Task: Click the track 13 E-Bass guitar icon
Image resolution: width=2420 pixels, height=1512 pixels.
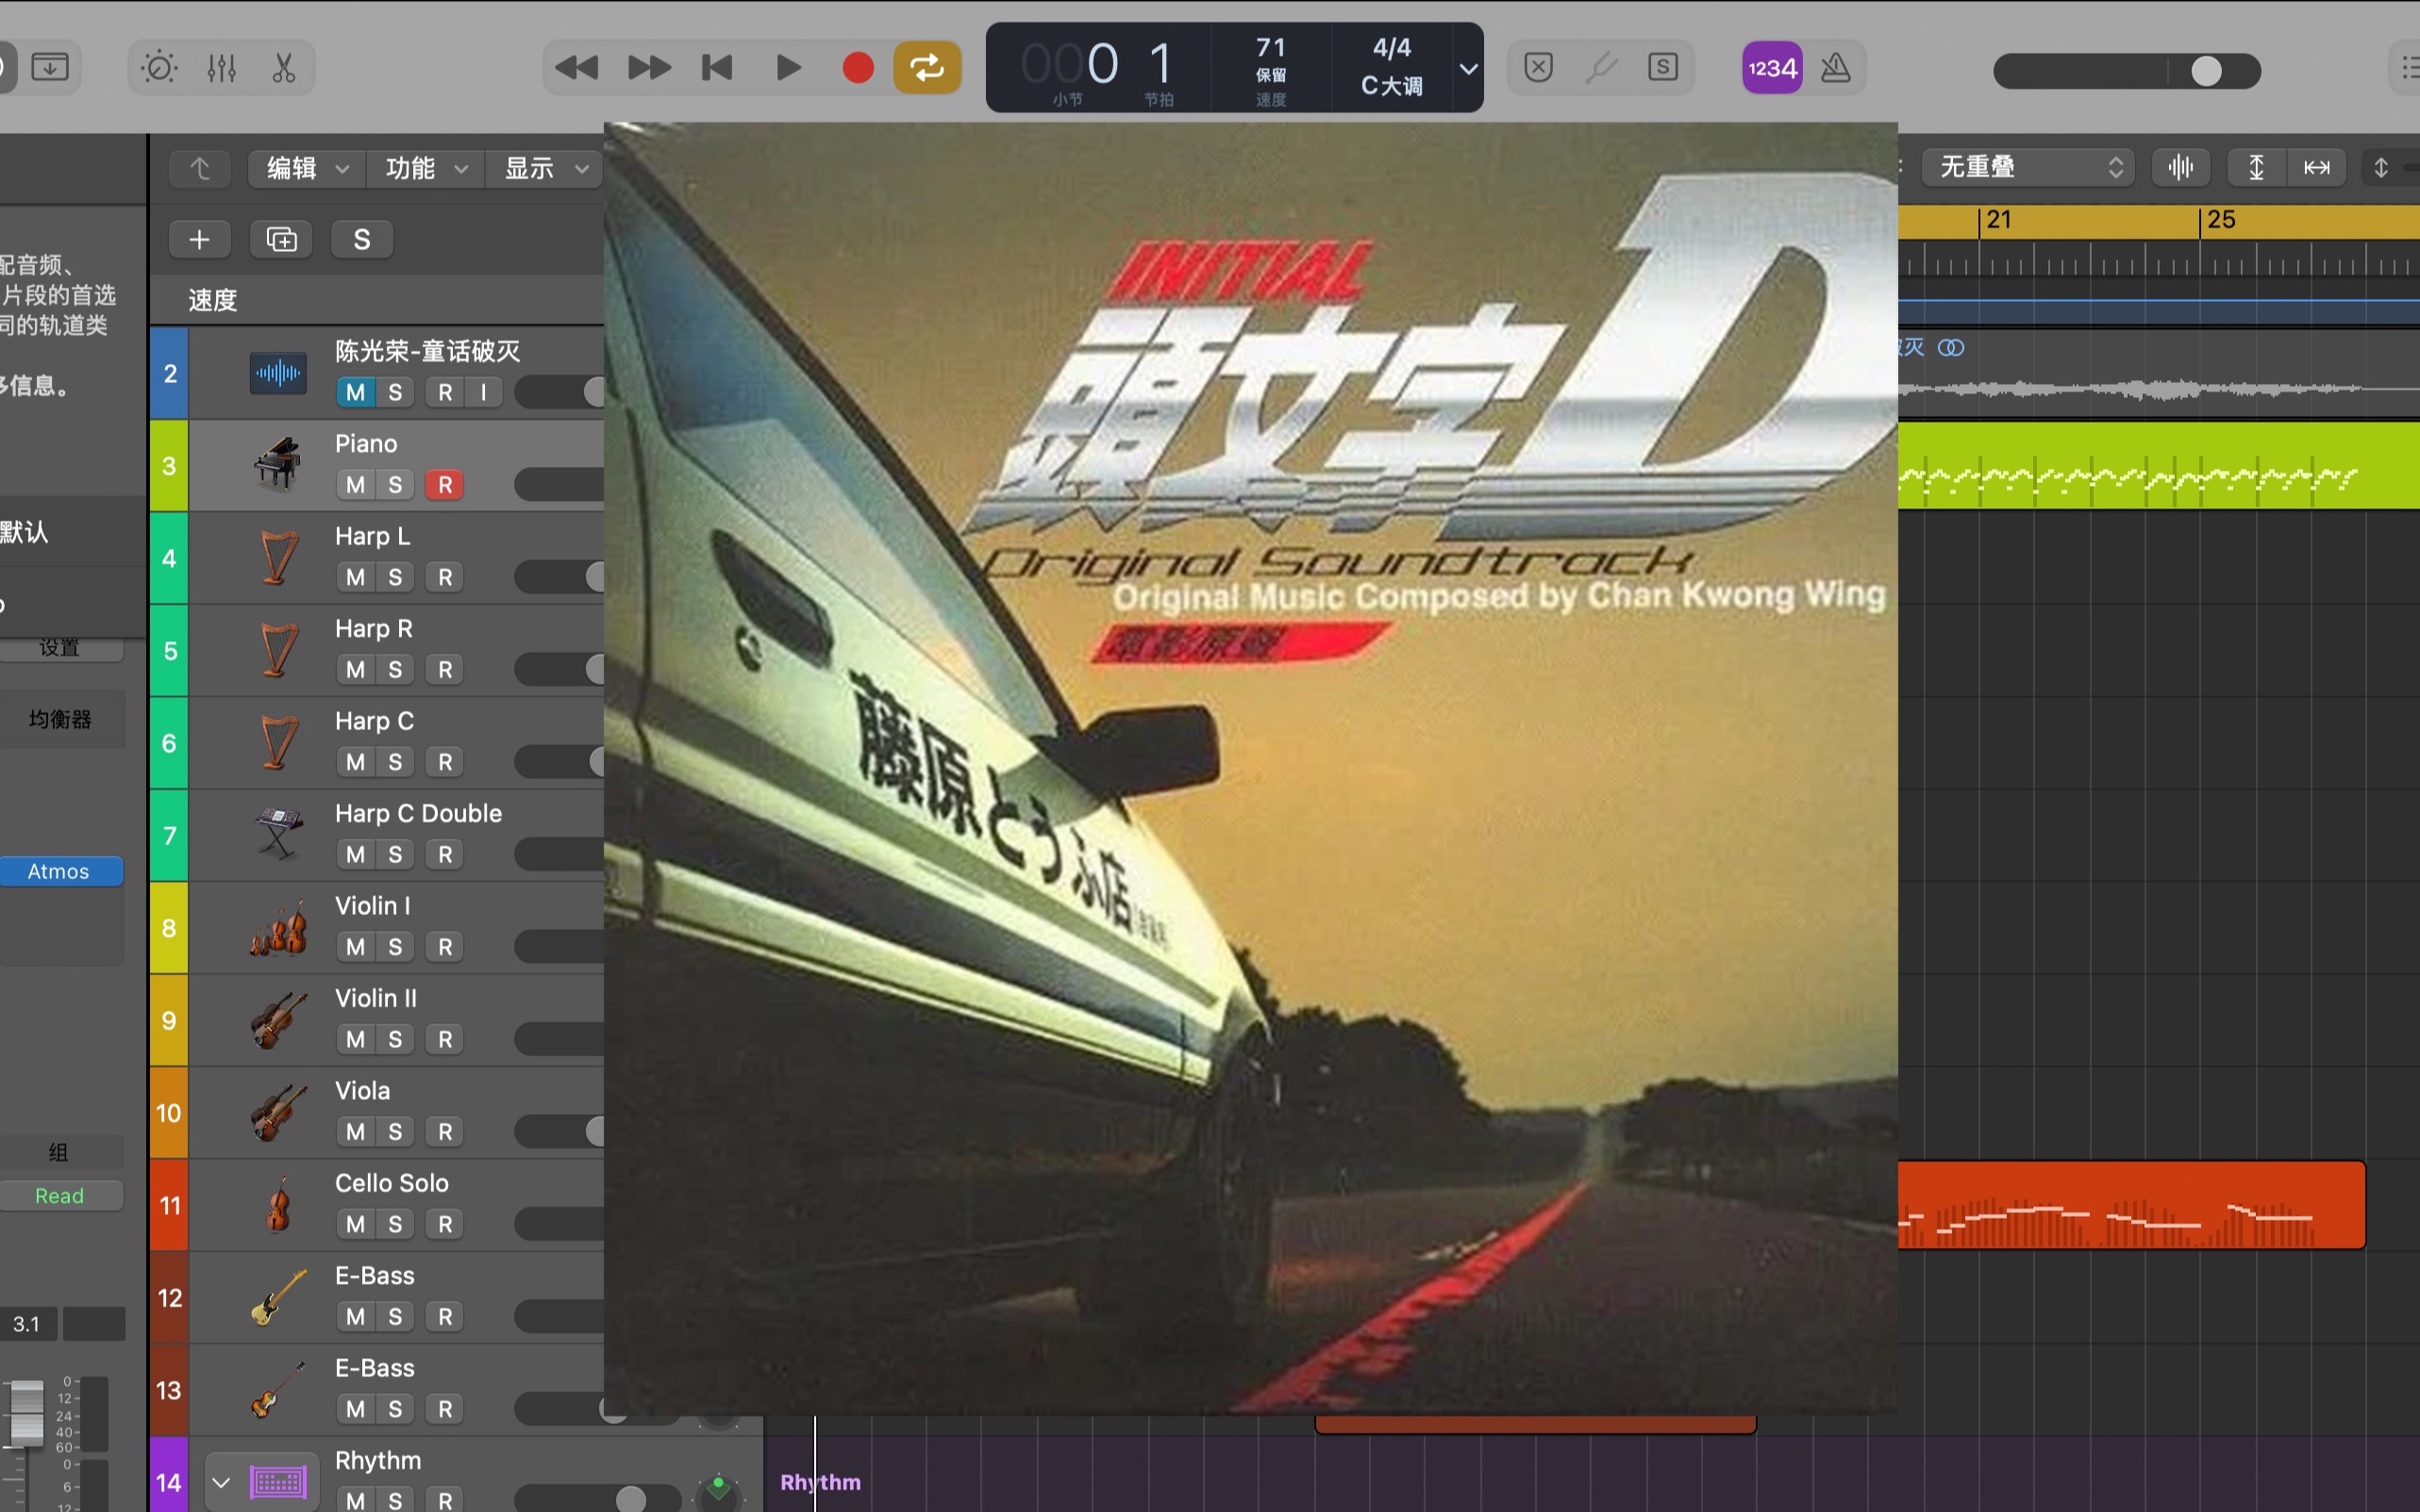Action: (x=279, y=1389)
